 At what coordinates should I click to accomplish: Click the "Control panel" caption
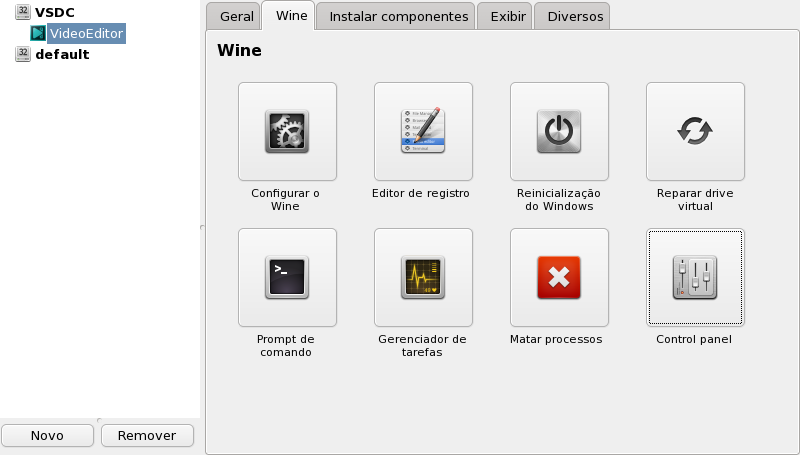(694, 339)
